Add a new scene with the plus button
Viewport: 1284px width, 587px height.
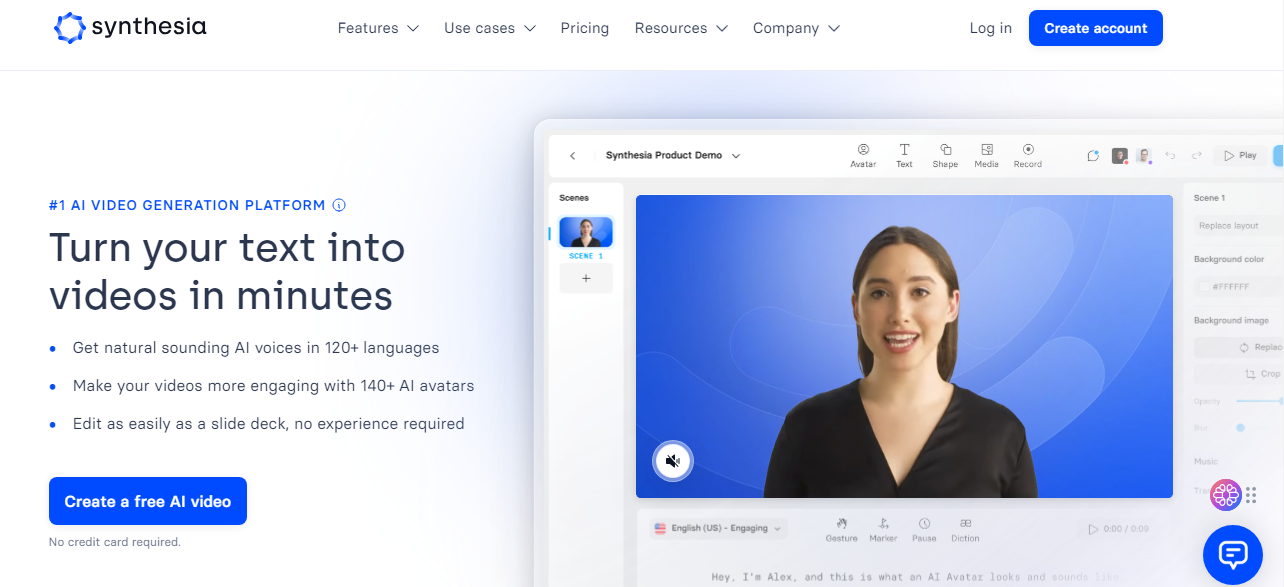click(586, 279)
